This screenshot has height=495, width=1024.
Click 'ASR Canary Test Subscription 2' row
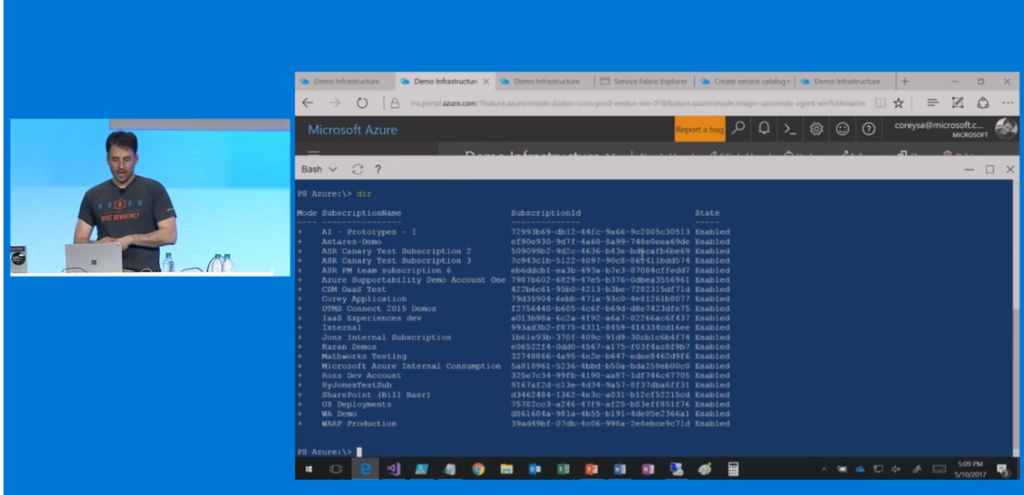513,251
